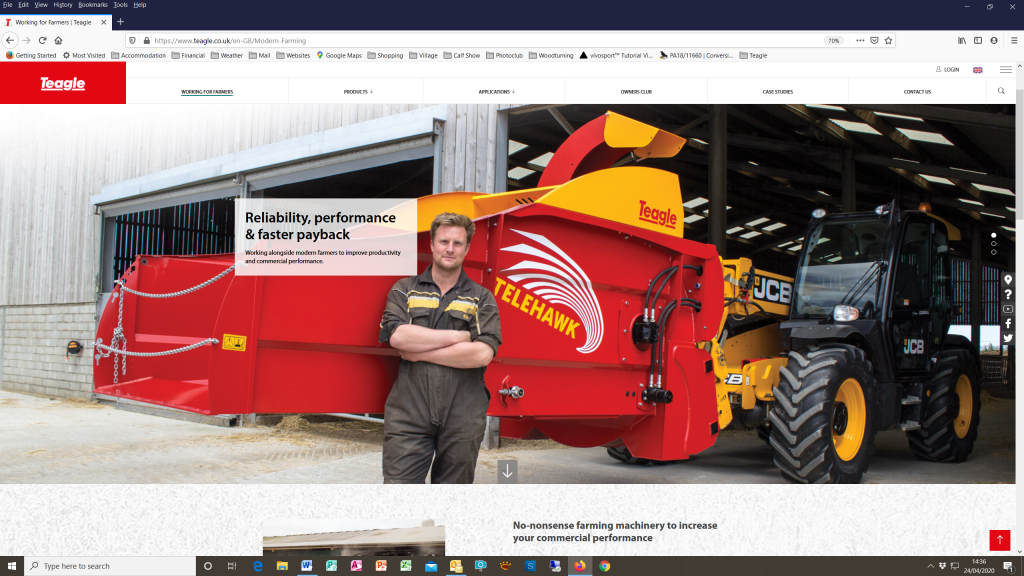Expand the Applications menu
The width and height of the screenshot is (1024, 576).
click(x=496, y=91)
